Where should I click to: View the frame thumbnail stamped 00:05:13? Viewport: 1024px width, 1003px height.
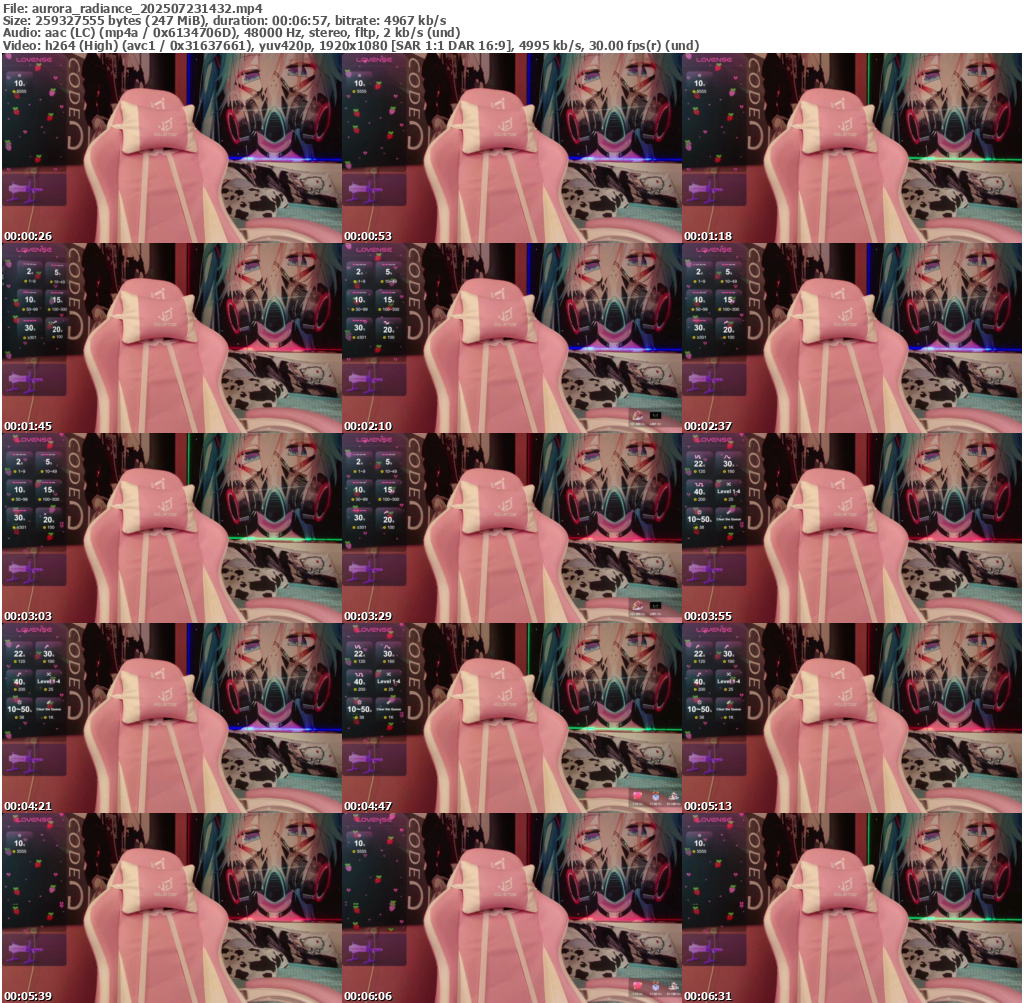point(852,718)
